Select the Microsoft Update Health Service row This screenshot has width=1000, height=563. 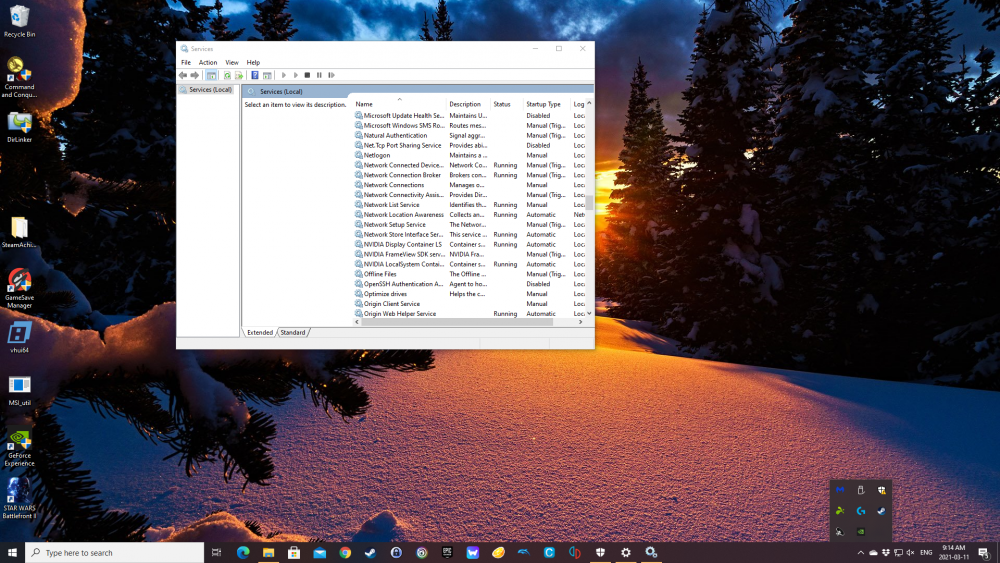(469, 115)
